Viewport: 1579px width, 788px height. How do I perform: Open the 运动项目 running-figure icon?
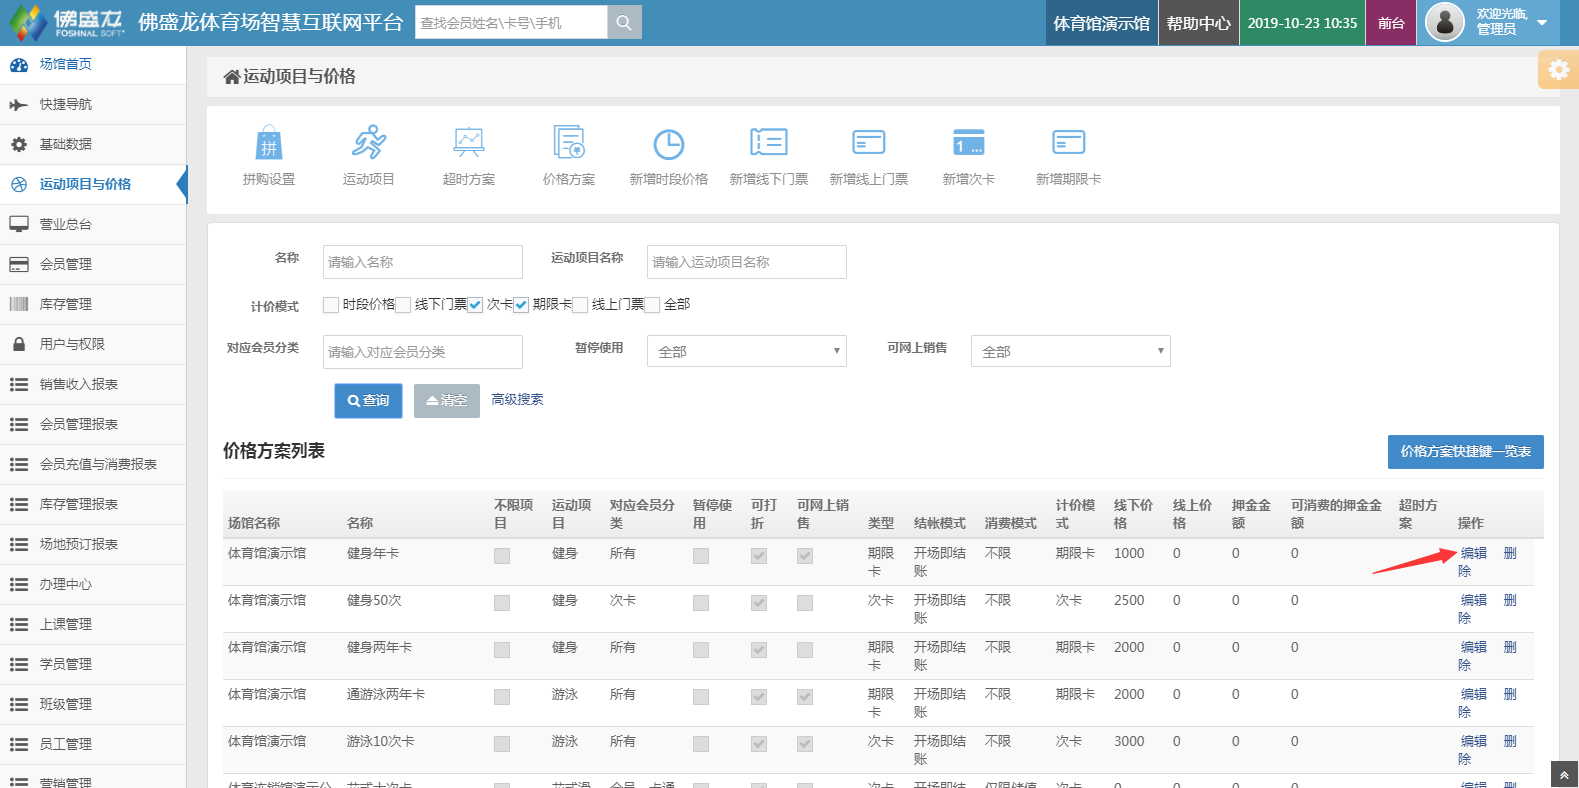(x=369, y=143)
